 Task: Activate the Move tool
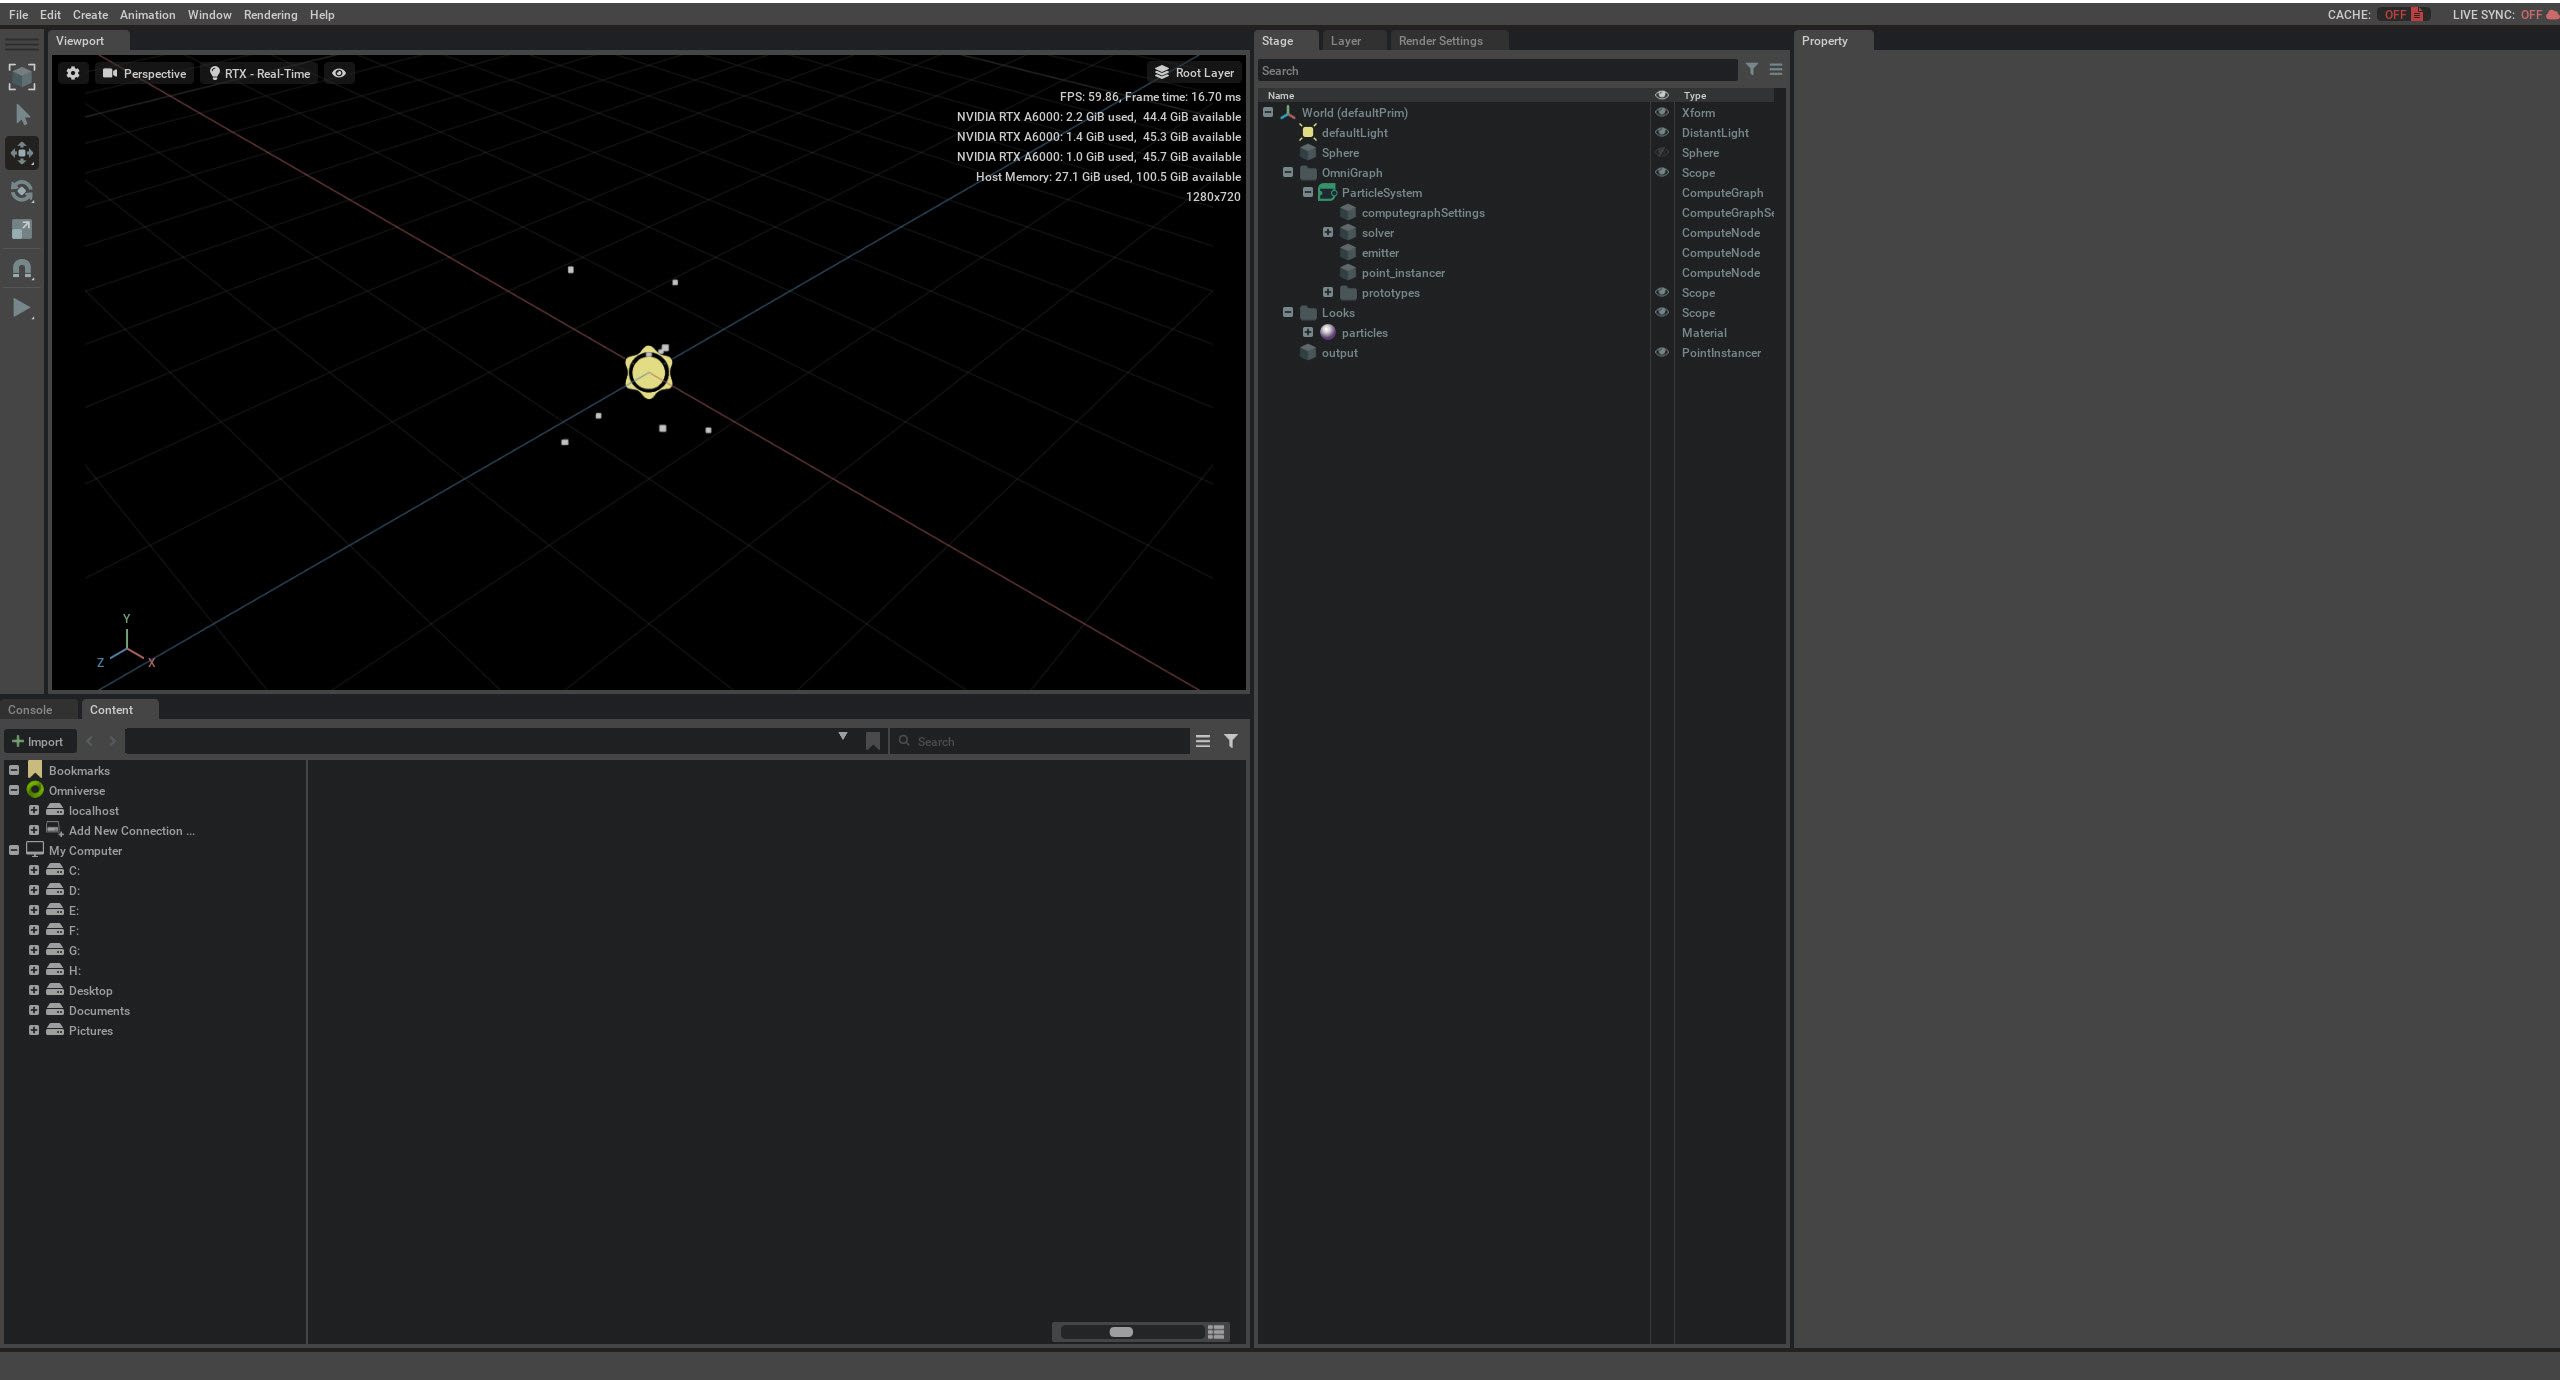pyautogui.click(x=22, y=153)
